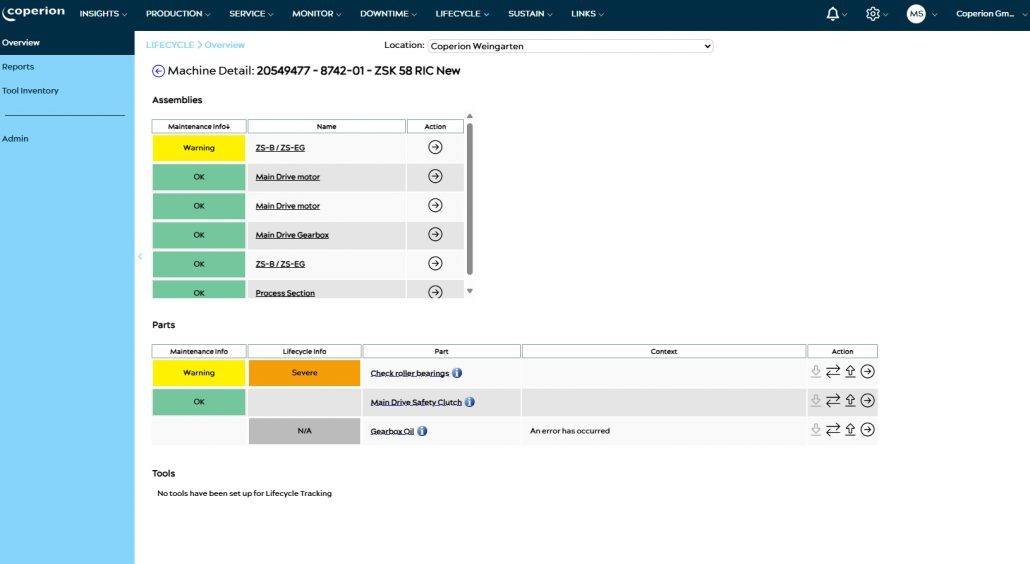
Task: Open the Check roller bearings part link
Action: point(410,373)
